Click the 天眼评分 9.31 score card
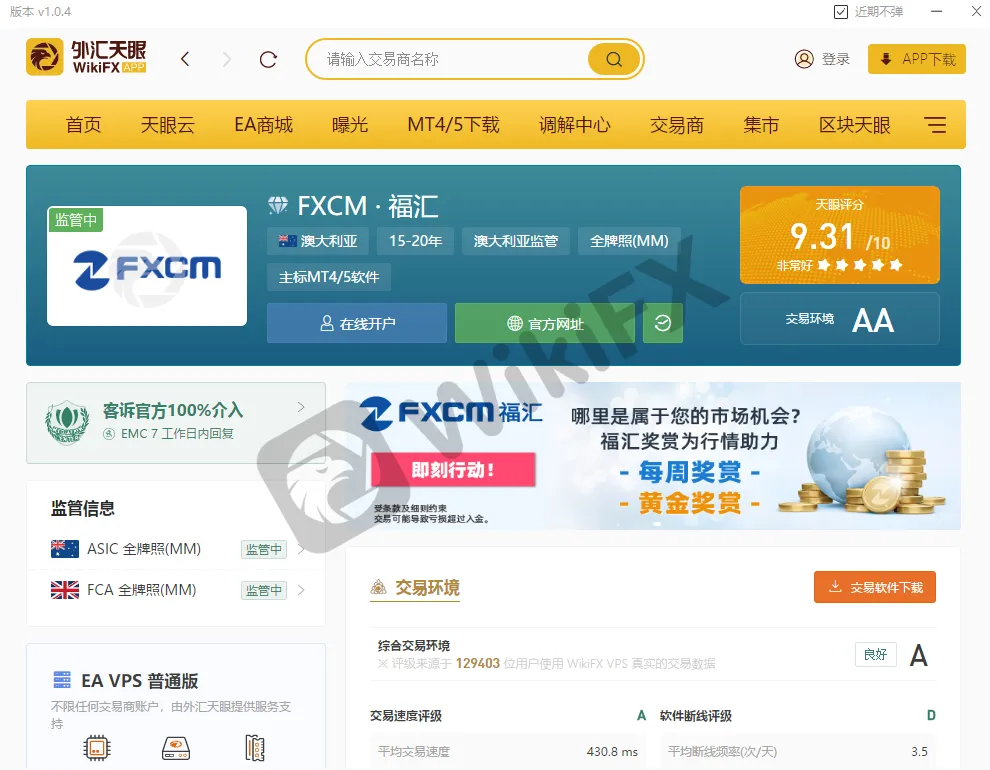This screenshot has width=990, height=770. coord(840,235)
